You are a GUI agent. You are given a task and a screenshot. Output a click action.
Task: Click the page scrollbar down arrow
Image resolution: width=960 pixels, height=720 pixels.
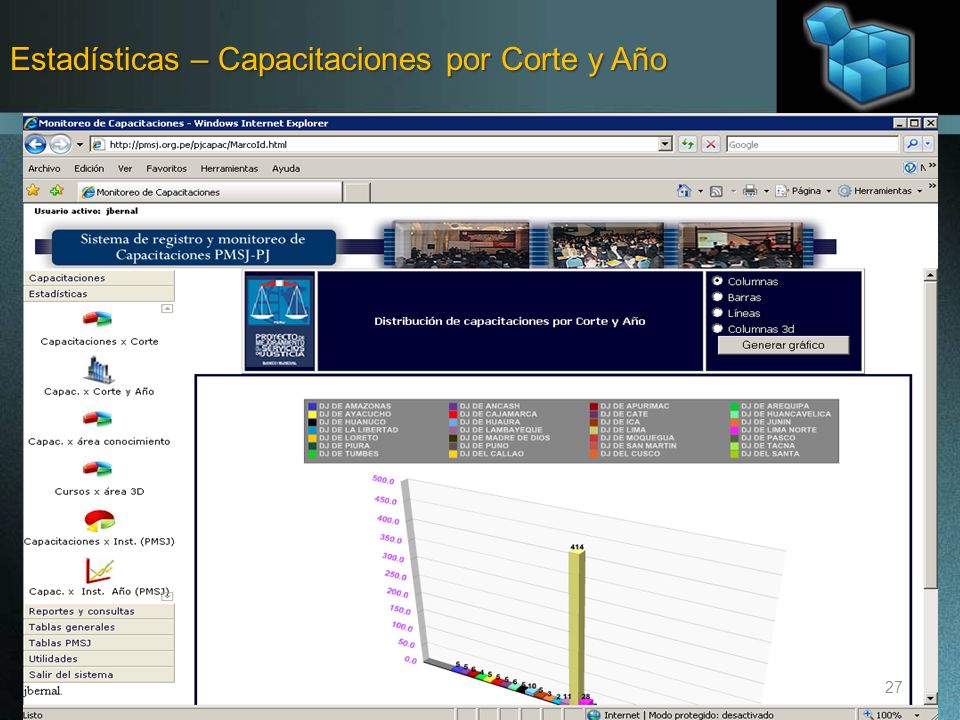coord(931,699)
